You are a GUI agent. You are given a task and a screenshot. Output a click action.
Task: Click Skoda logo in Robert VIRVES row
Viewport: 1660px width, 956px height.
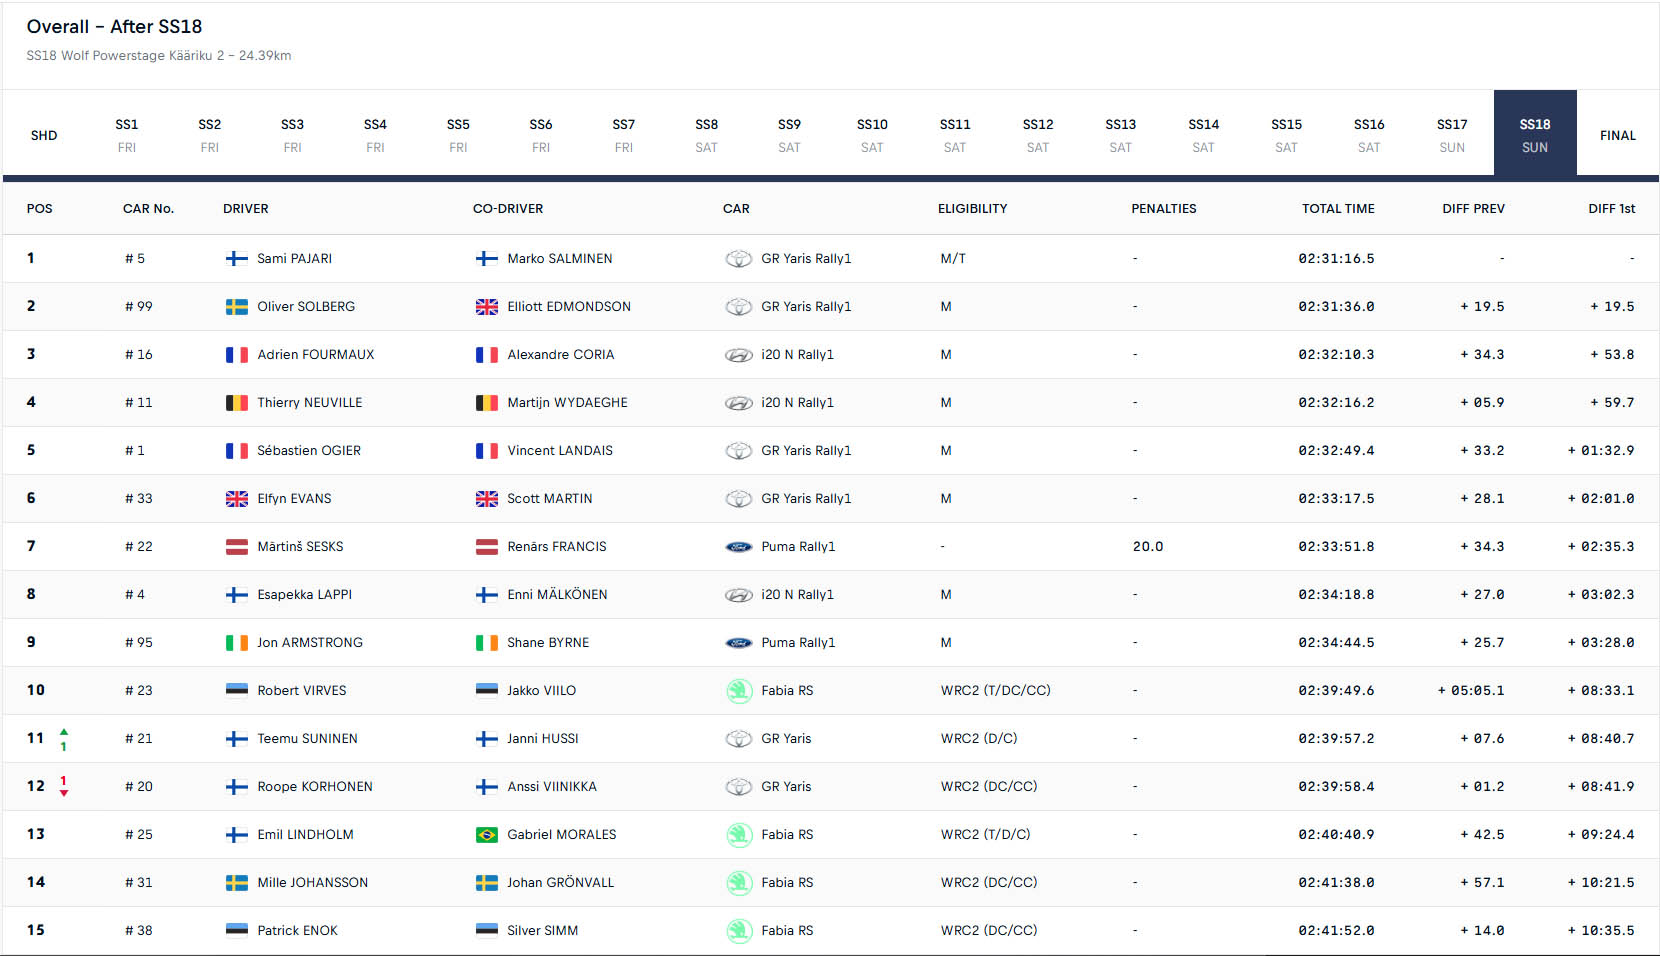coord(739,691)
